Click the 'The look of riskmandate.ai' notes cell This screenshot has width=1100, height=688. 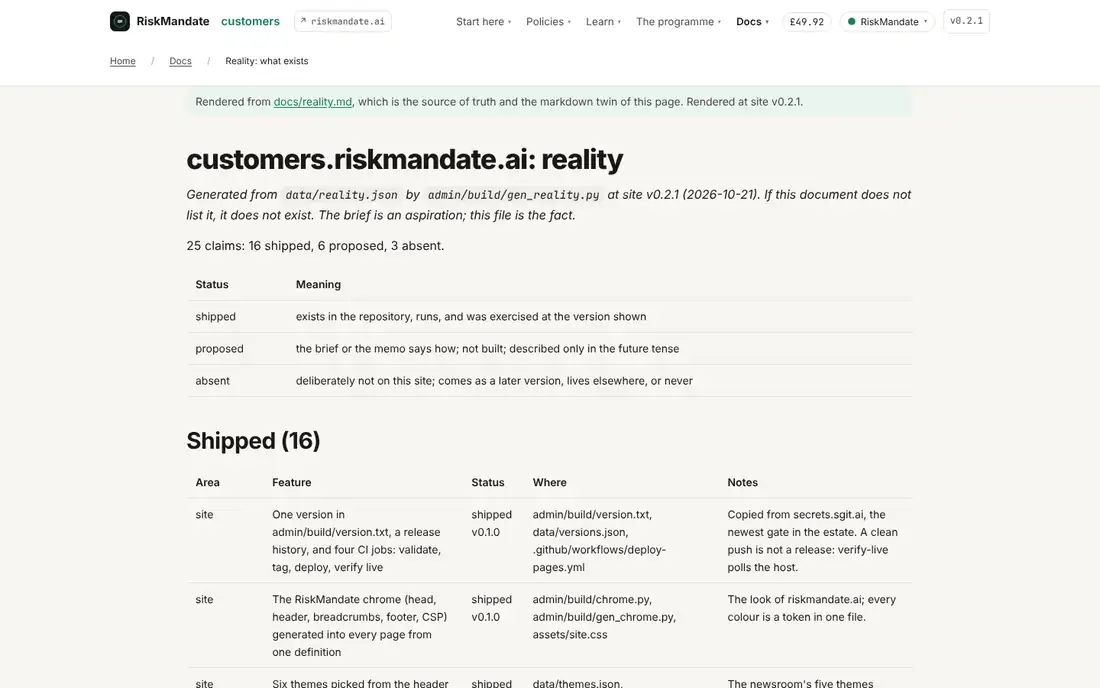click(x=812, y=608)
